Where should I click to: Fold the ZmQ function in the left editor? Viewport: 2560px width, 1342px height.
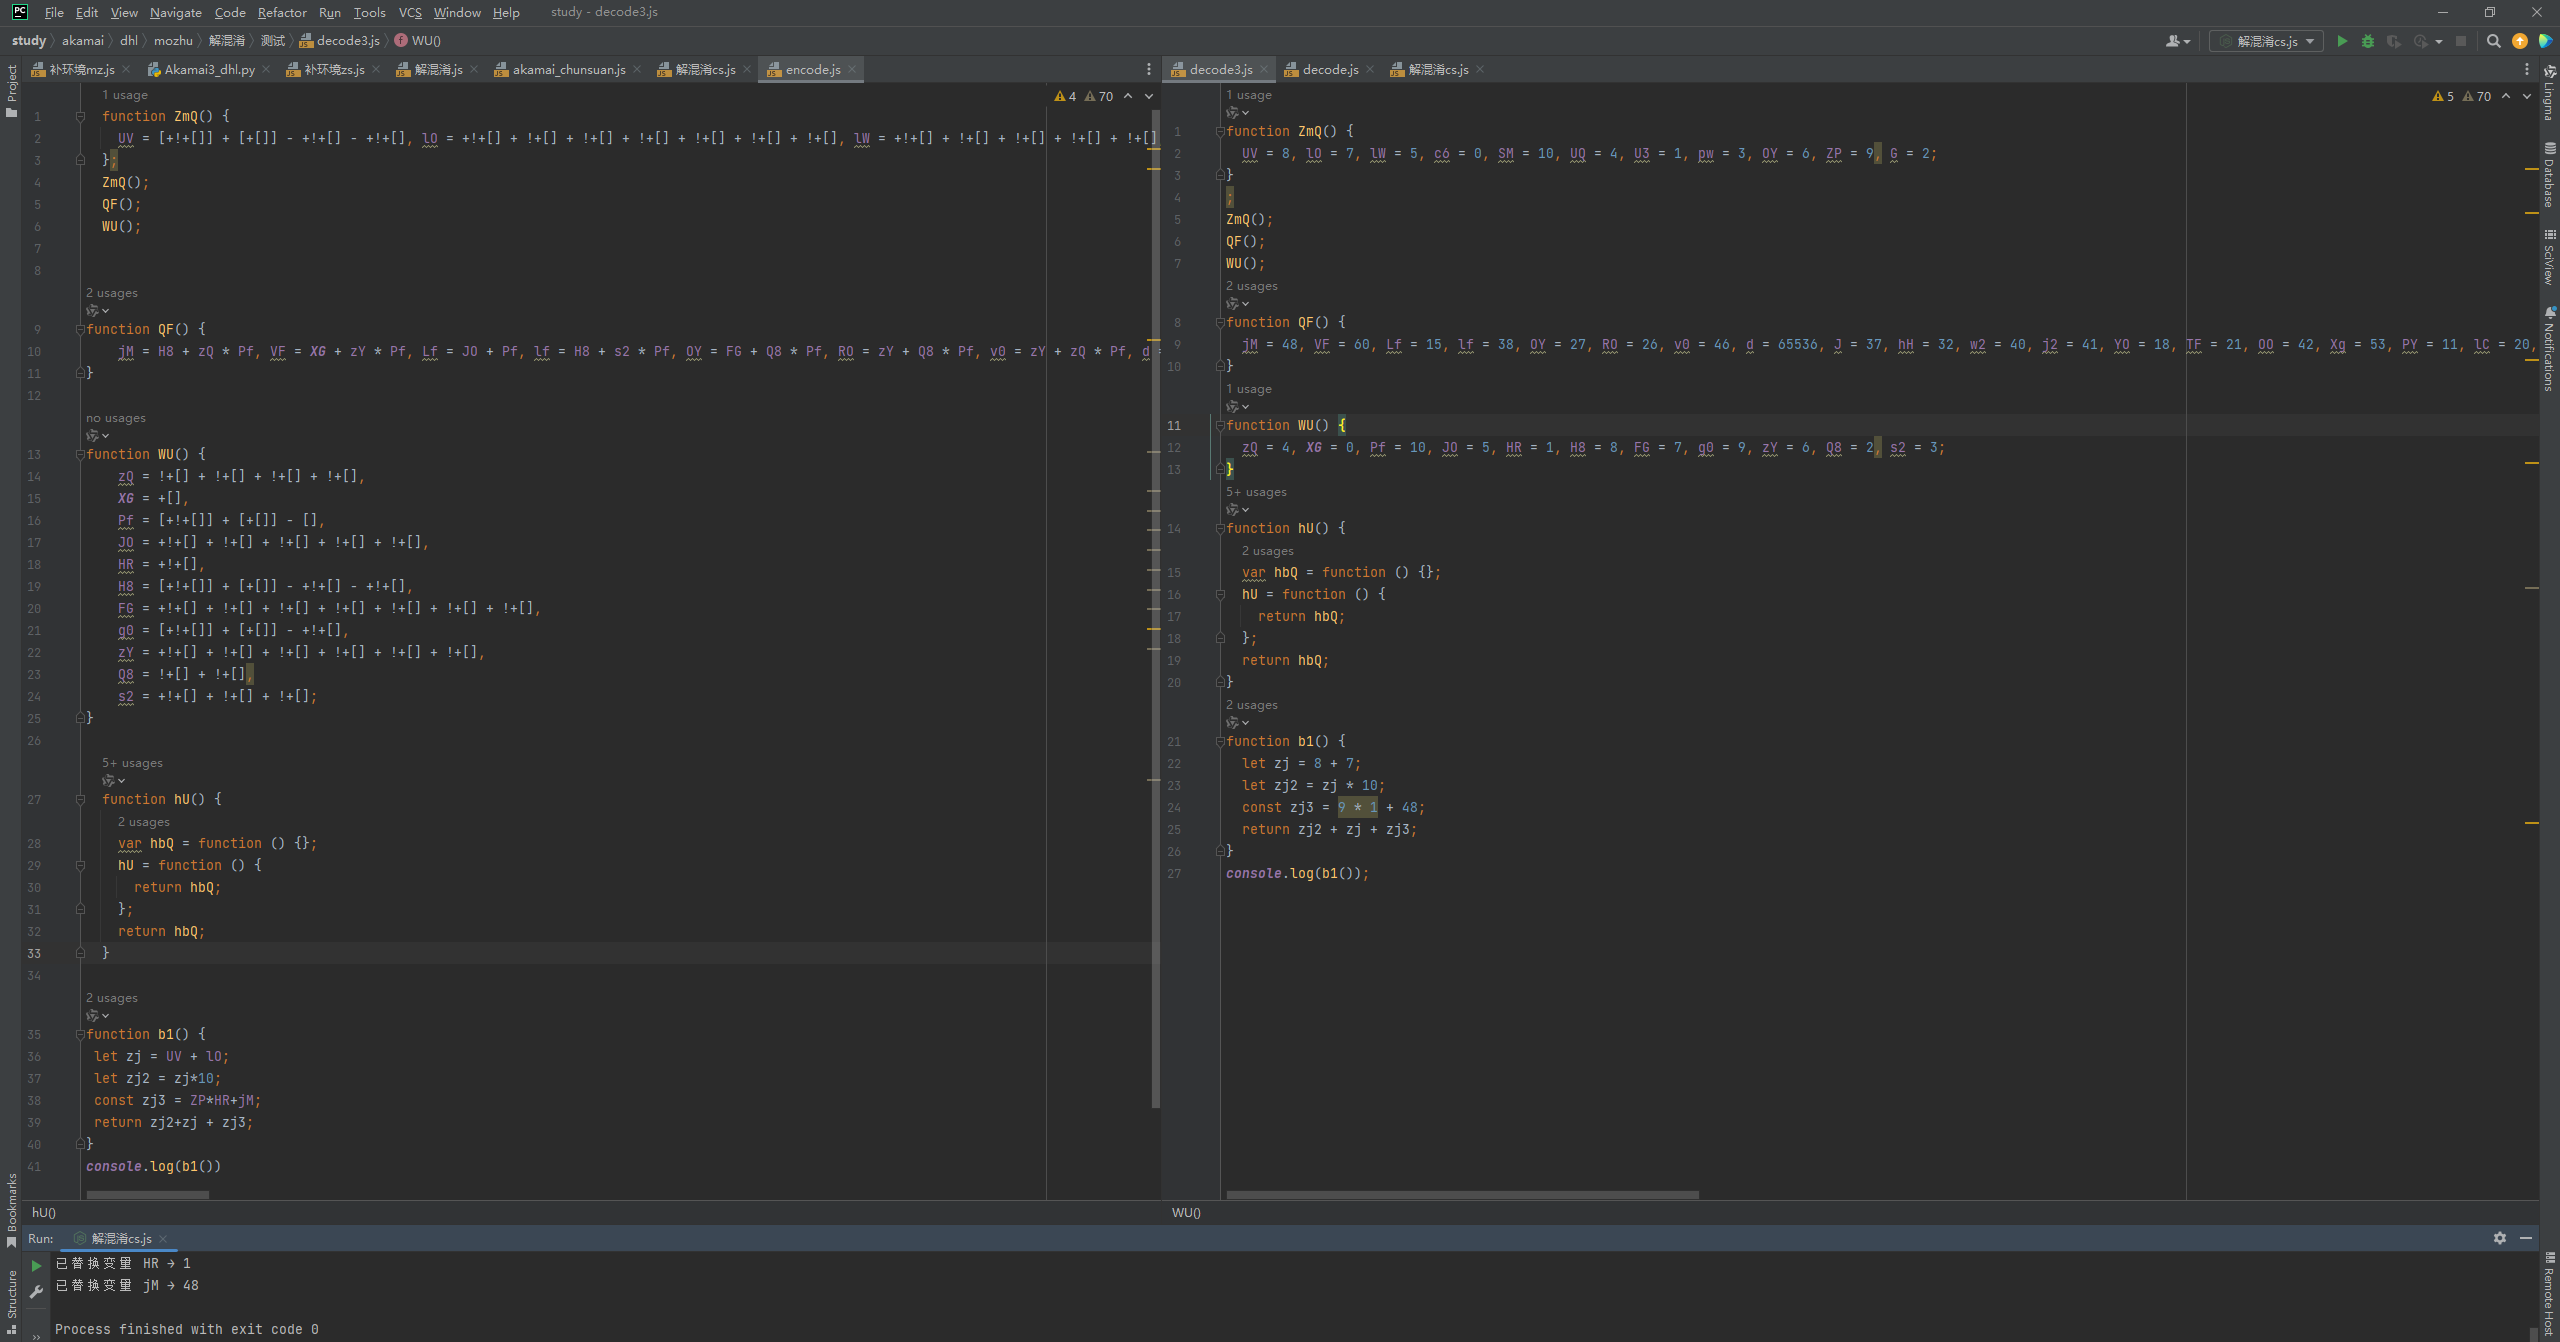(80, 117)
